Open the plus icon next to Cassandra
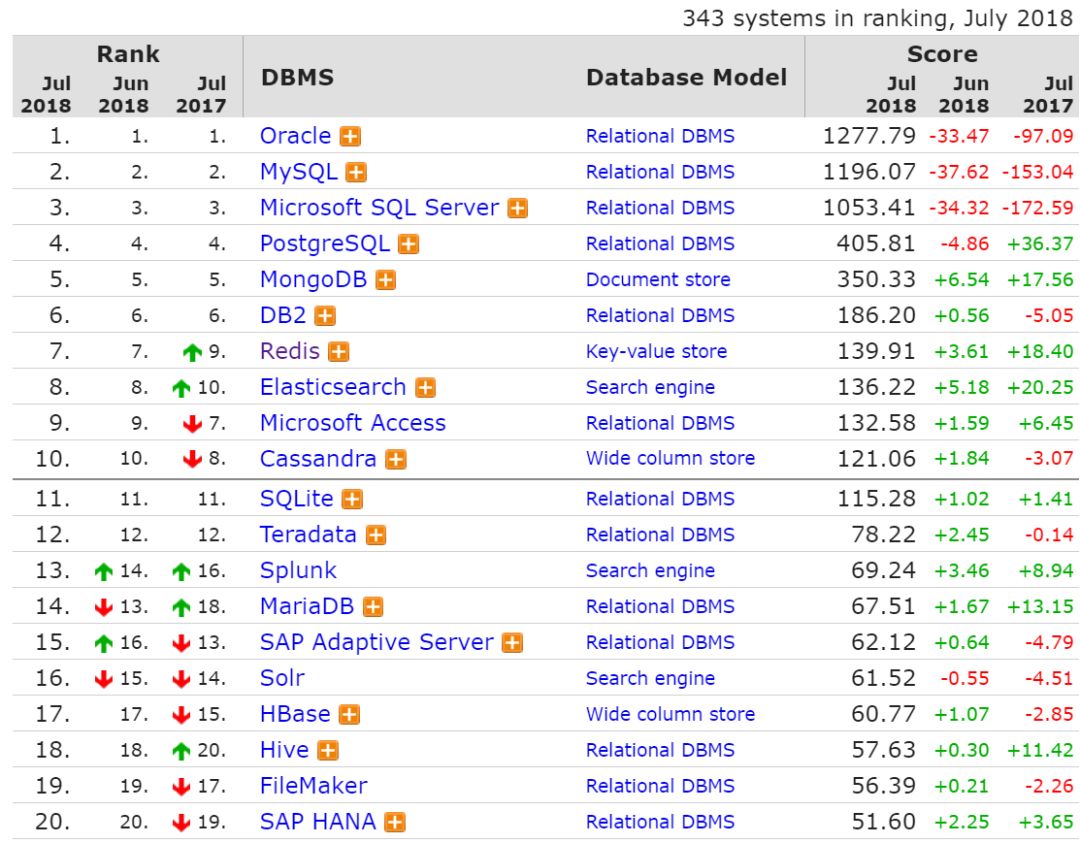The width and height of the screenshot is (1080, 843). (396, 459)
